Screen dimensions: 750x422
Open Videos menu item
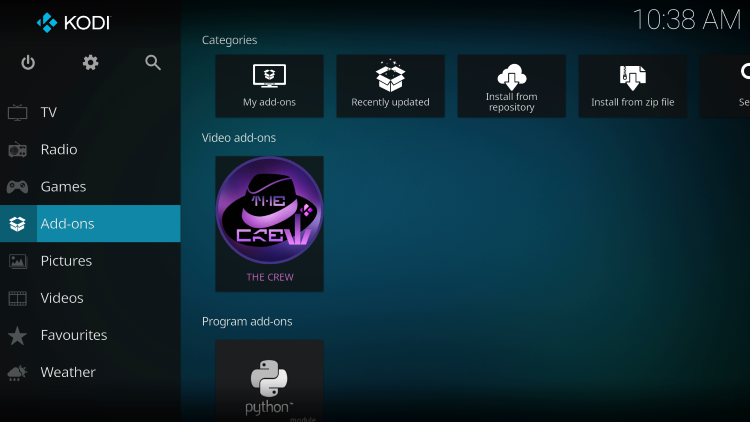tap(90, 298)
